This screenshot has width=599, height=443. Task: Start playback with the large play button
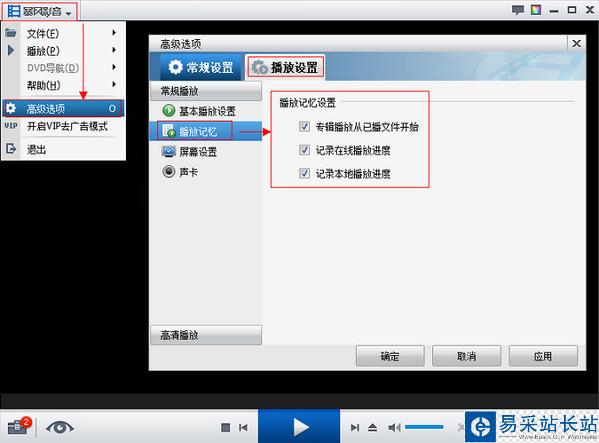point(299,426)
